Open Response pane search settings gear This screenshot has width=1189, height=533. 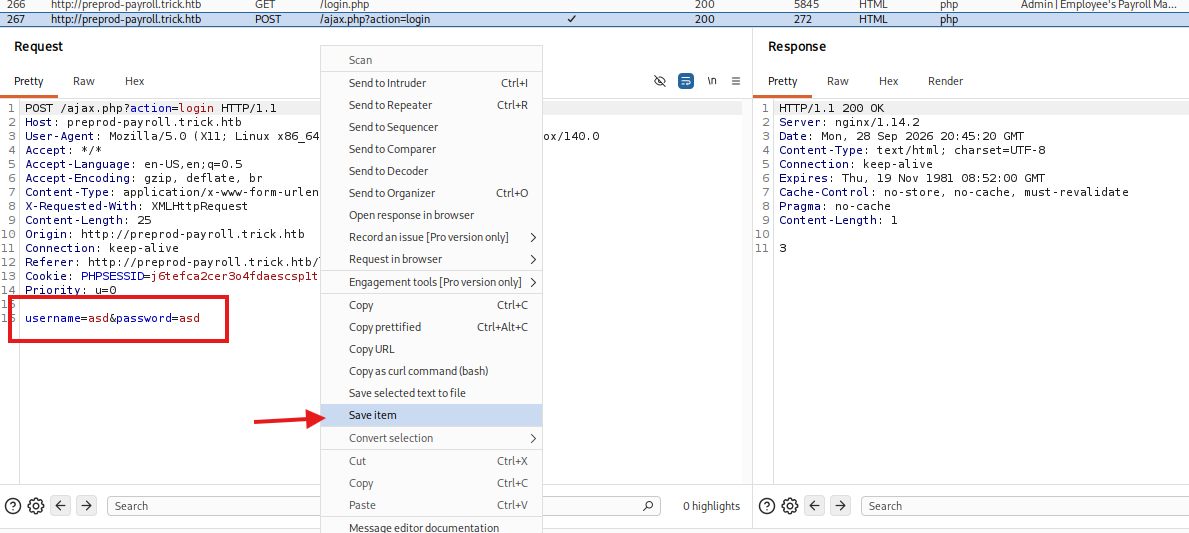point(790,506)
